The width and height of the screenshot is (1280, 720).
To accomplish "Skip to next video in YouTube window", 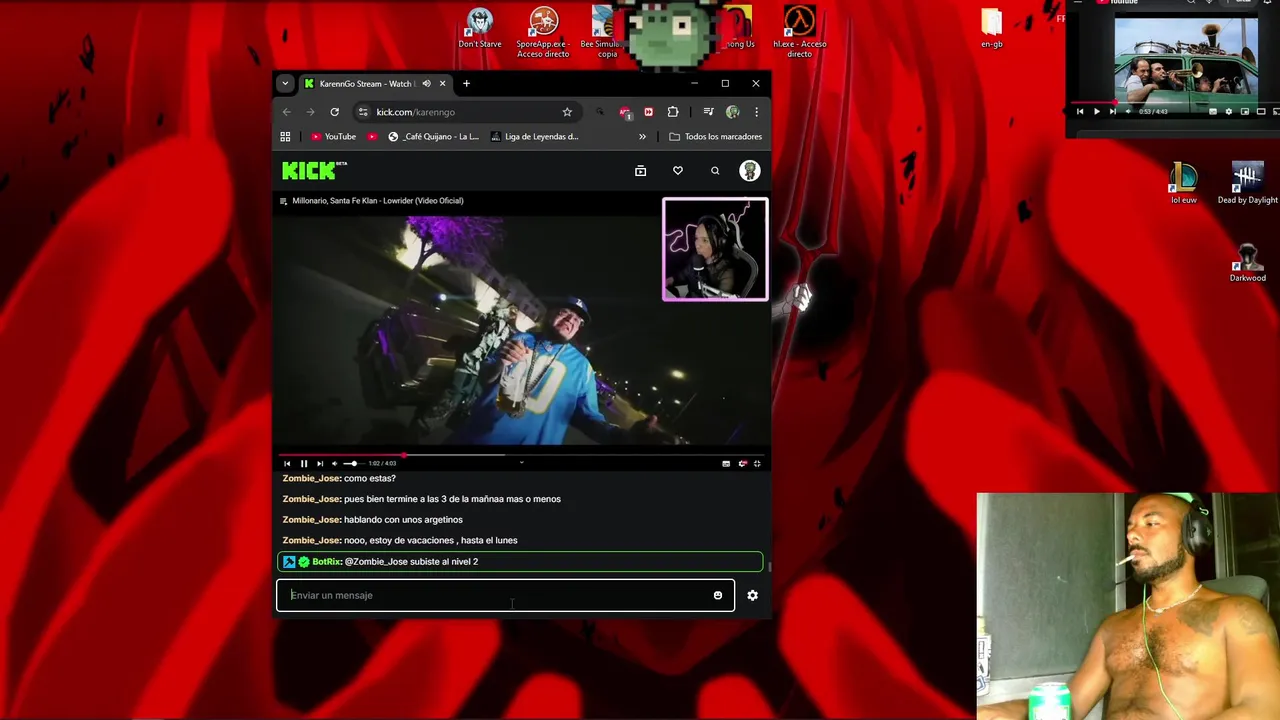I will pyautogui.click(x=1113, y=112).
